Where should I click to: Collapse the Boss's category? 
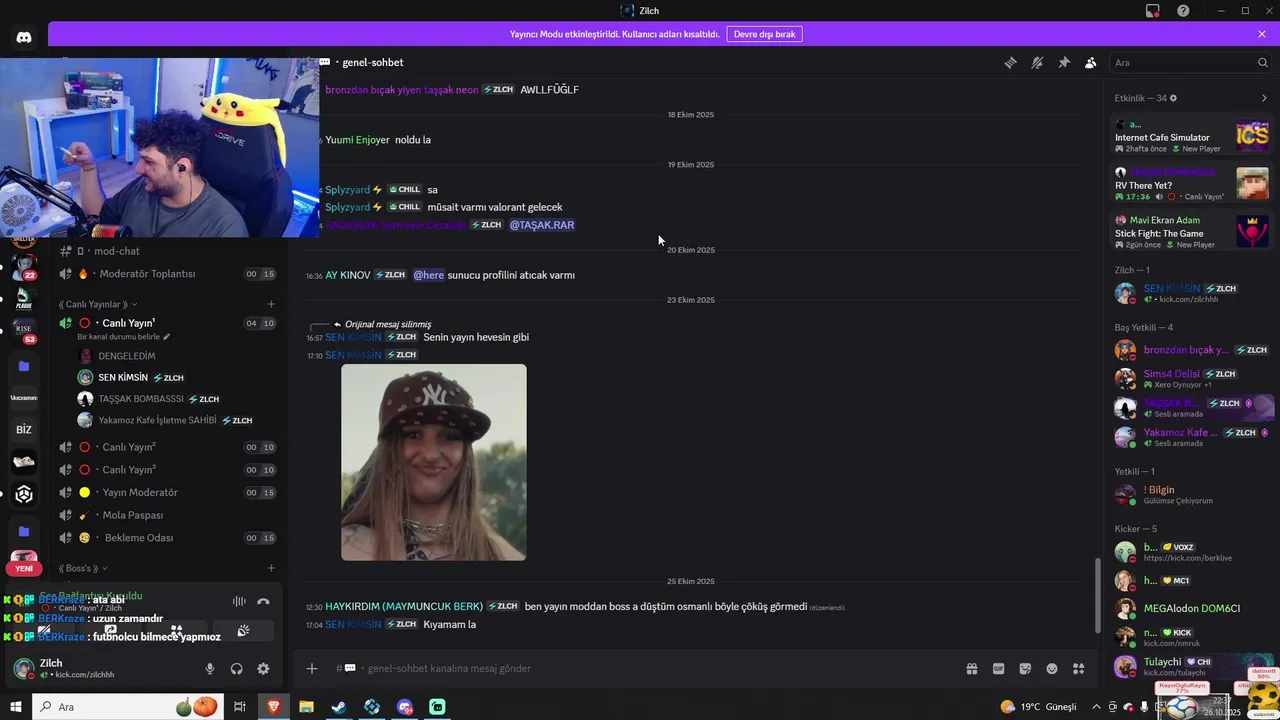(x=83, y=568)
